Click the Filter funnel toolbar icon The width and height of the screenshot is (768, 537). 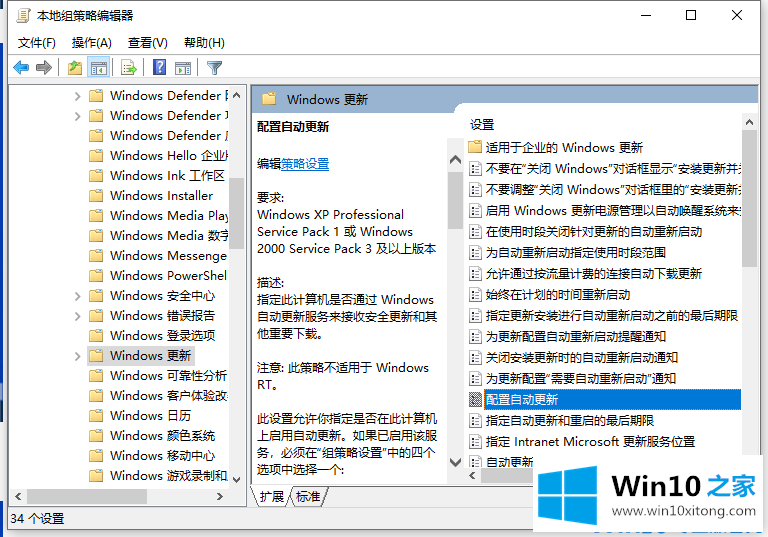tap(215, 68)
